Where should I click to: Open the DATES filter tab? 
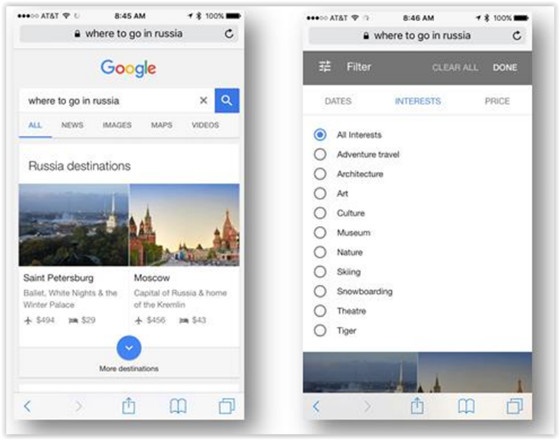point(338,101)
